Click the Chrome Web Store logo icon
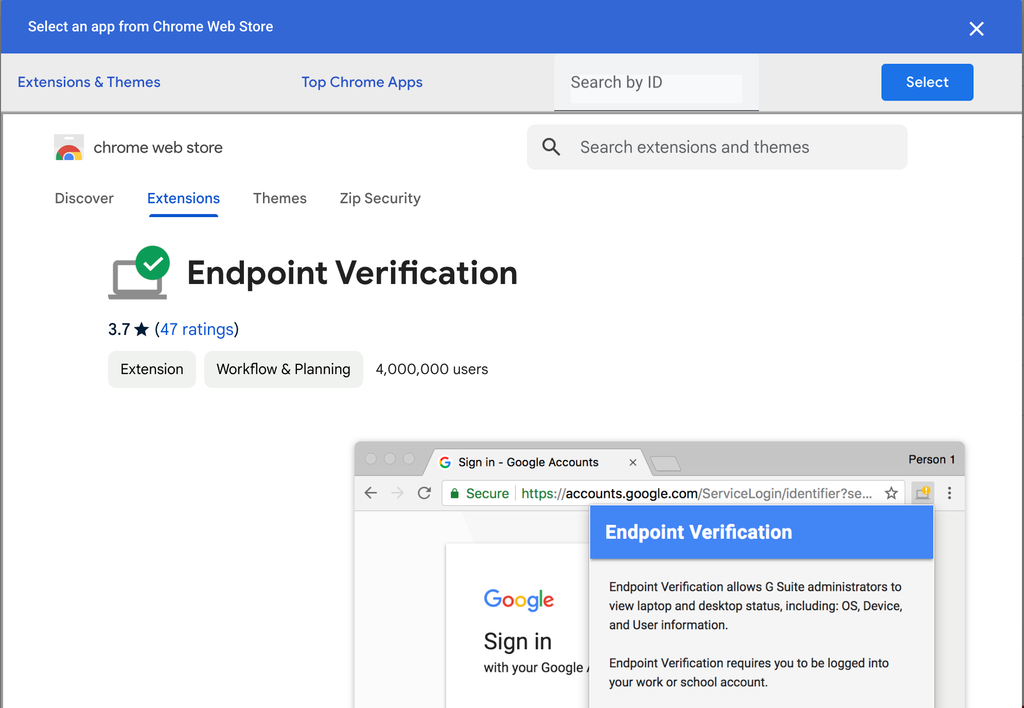1024x708 pixels. pos(69,148)
